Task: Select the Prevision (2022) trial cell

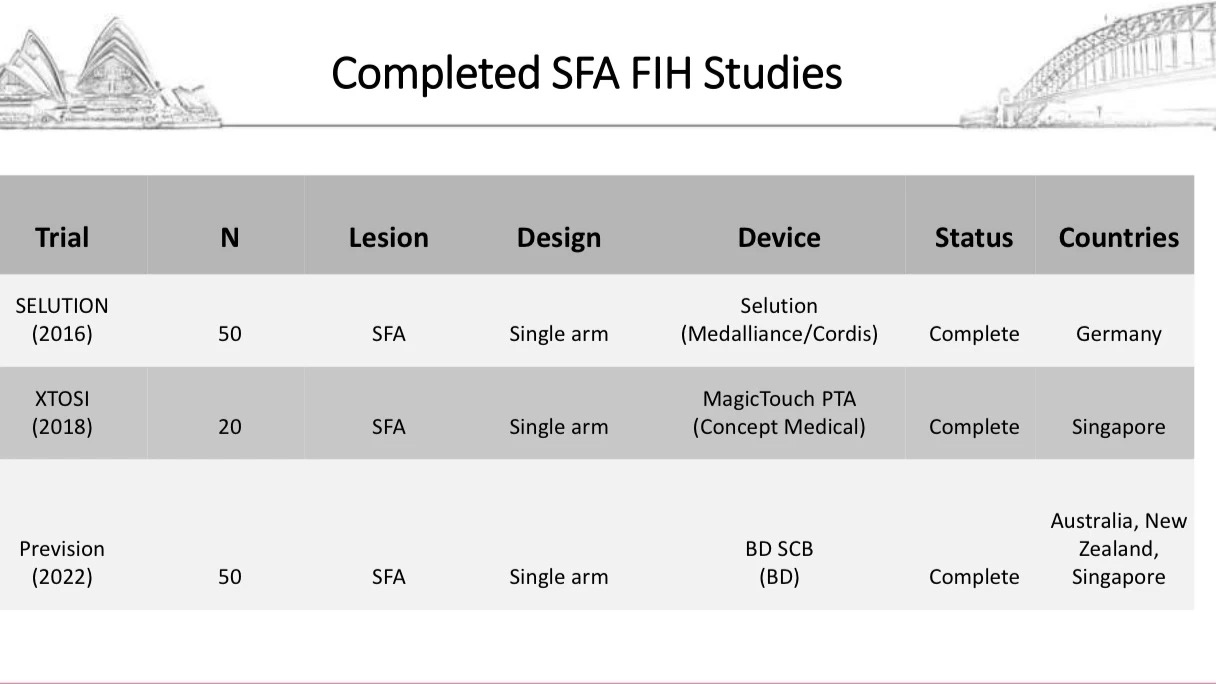Action: [x=62, y=563]
